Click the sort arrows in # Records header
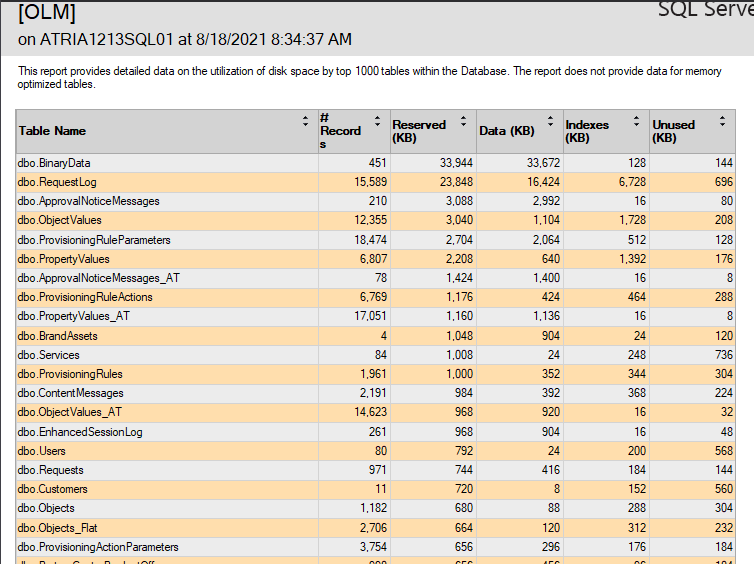 click(377, 121)
